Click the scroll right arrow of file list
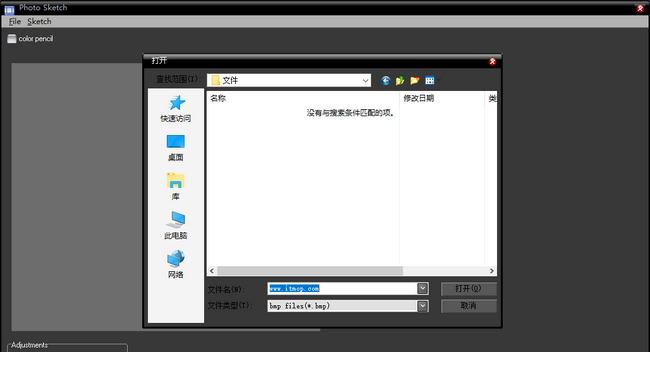The width and height of the screenshot is (650, 366). click(x=492, y=271)
